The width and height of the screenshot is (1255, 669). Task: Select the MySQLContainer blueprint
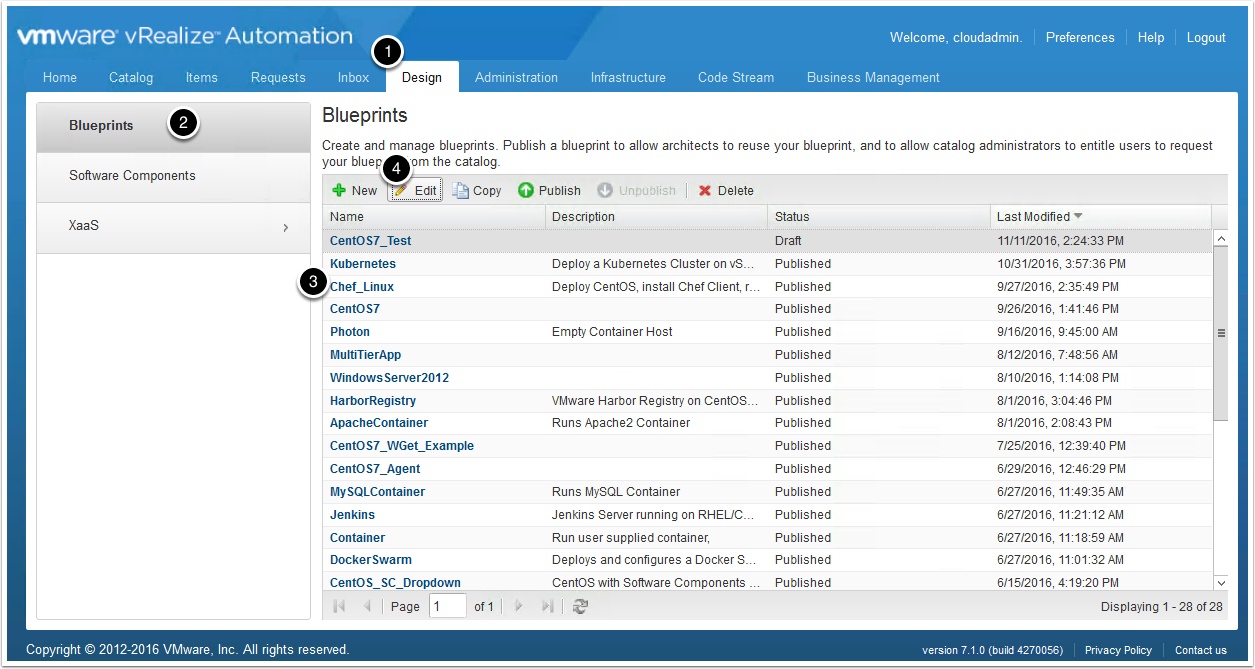point(378,492)
